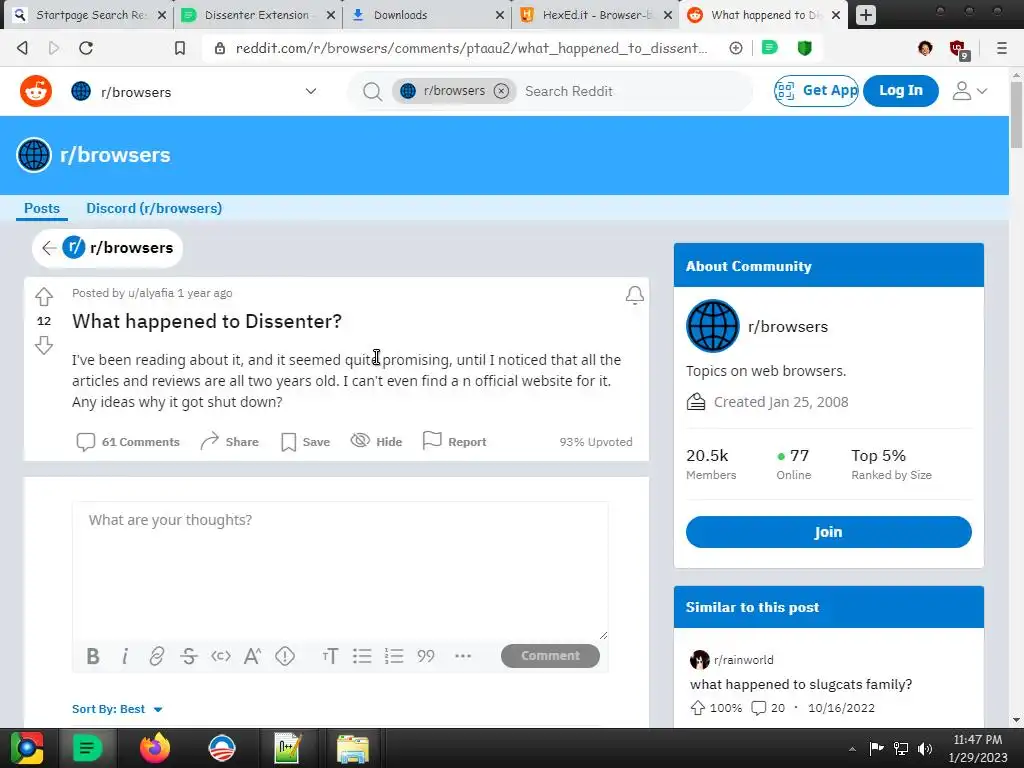Click the r/browsers community avatar in sidebar
The image size is (1024, 768).
(x=712, y=326)
